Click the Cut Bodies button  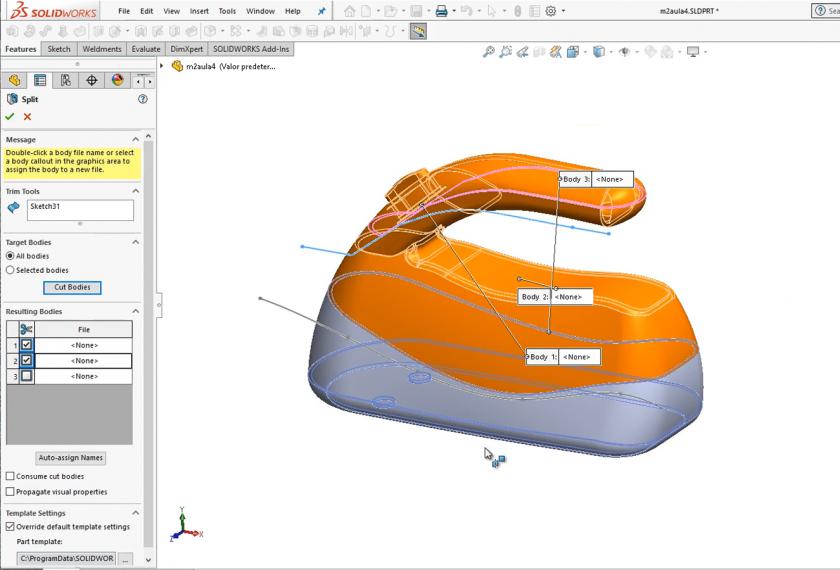tap(72, 287)
